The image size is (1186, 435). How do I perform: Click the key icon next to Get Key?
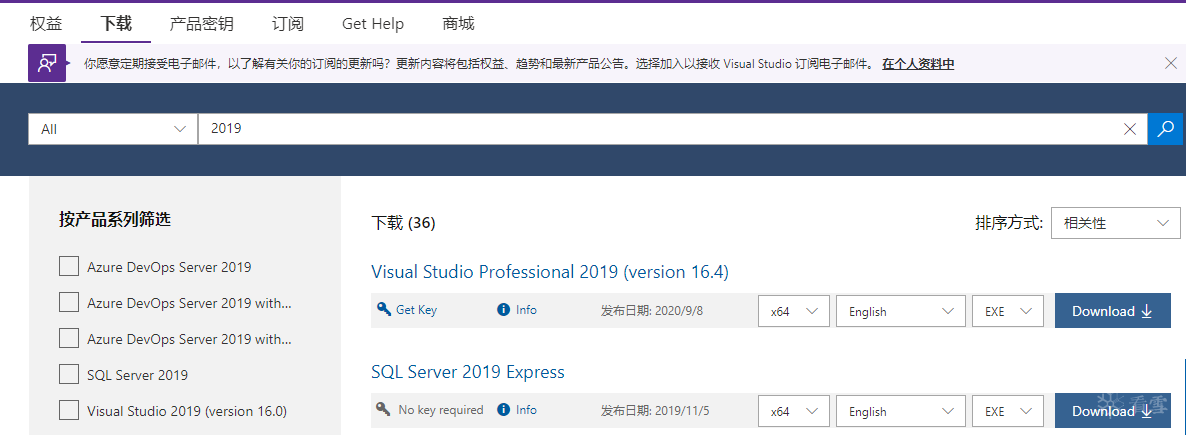coord(383,309)
